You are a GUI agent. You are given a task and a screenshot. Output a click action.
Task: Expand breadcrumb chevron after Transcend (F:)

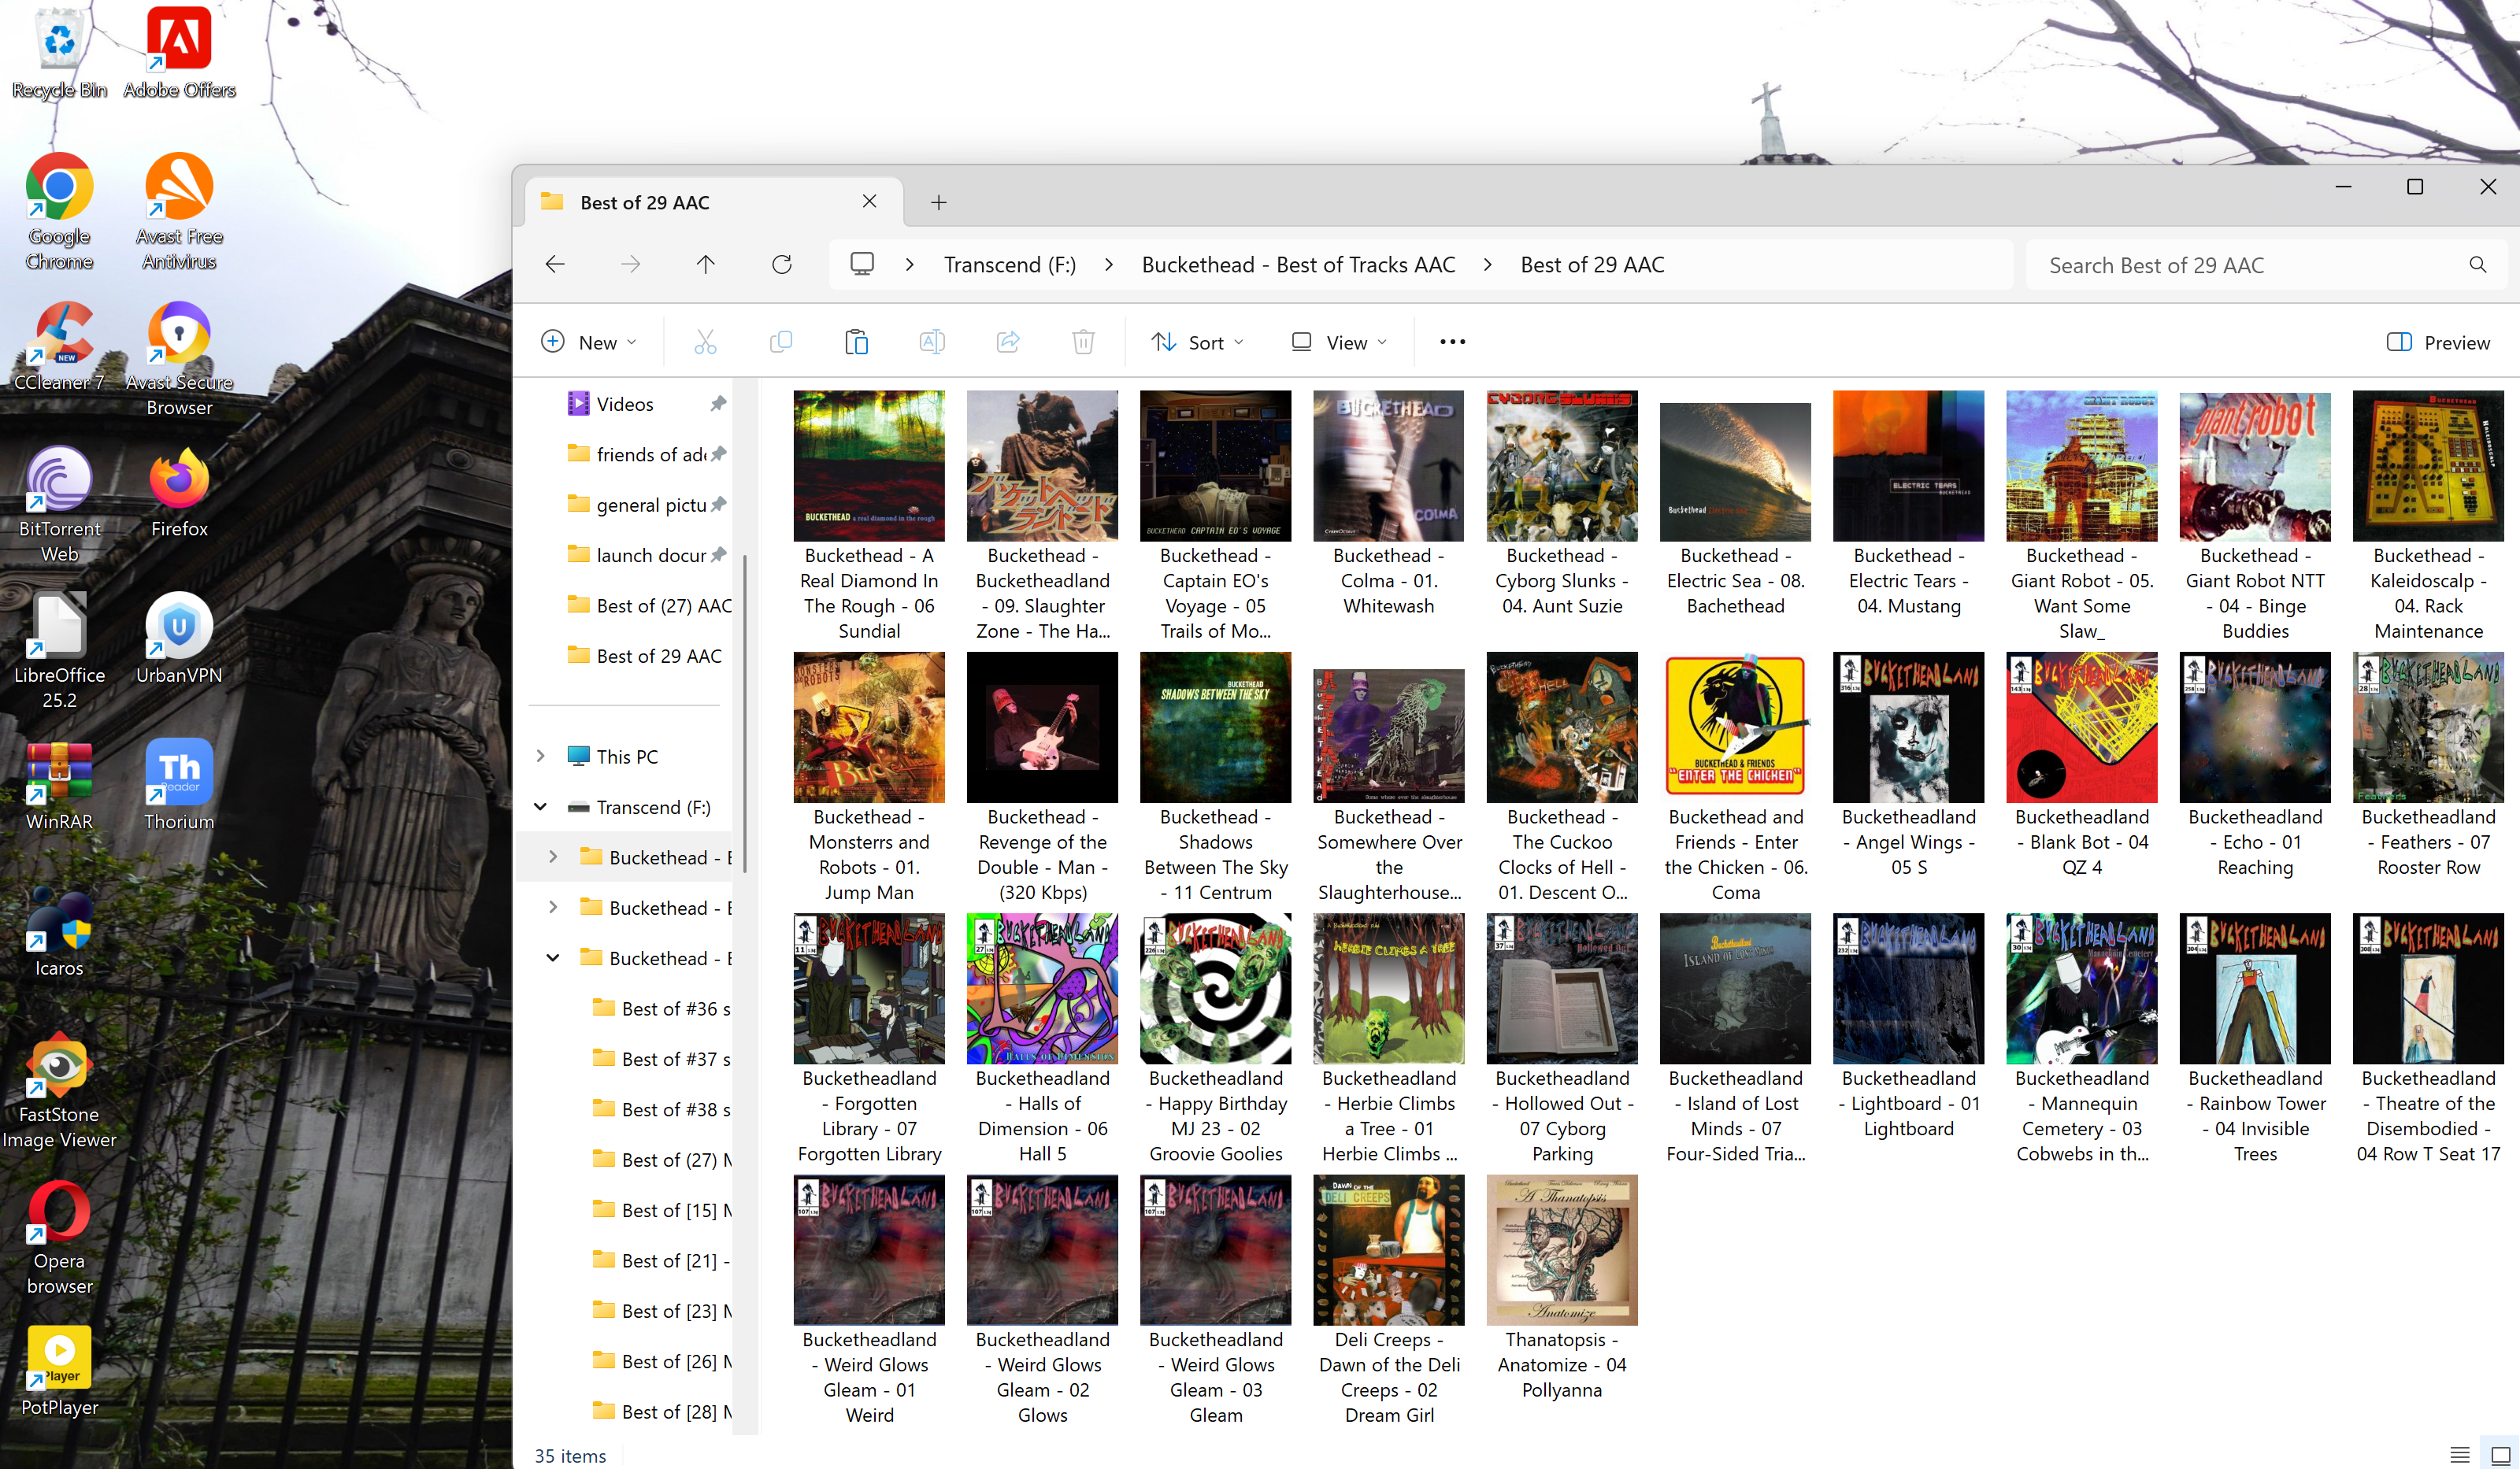pyautogui.click(x=1109, y=264)
